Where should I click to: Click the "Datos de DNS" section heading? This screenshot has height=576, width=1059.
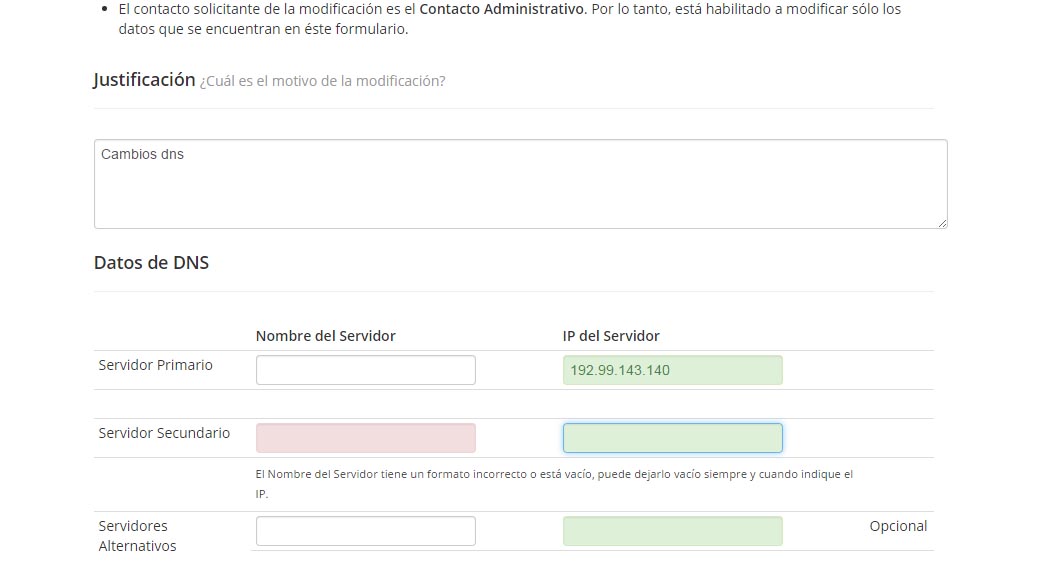tap(151, 263)
